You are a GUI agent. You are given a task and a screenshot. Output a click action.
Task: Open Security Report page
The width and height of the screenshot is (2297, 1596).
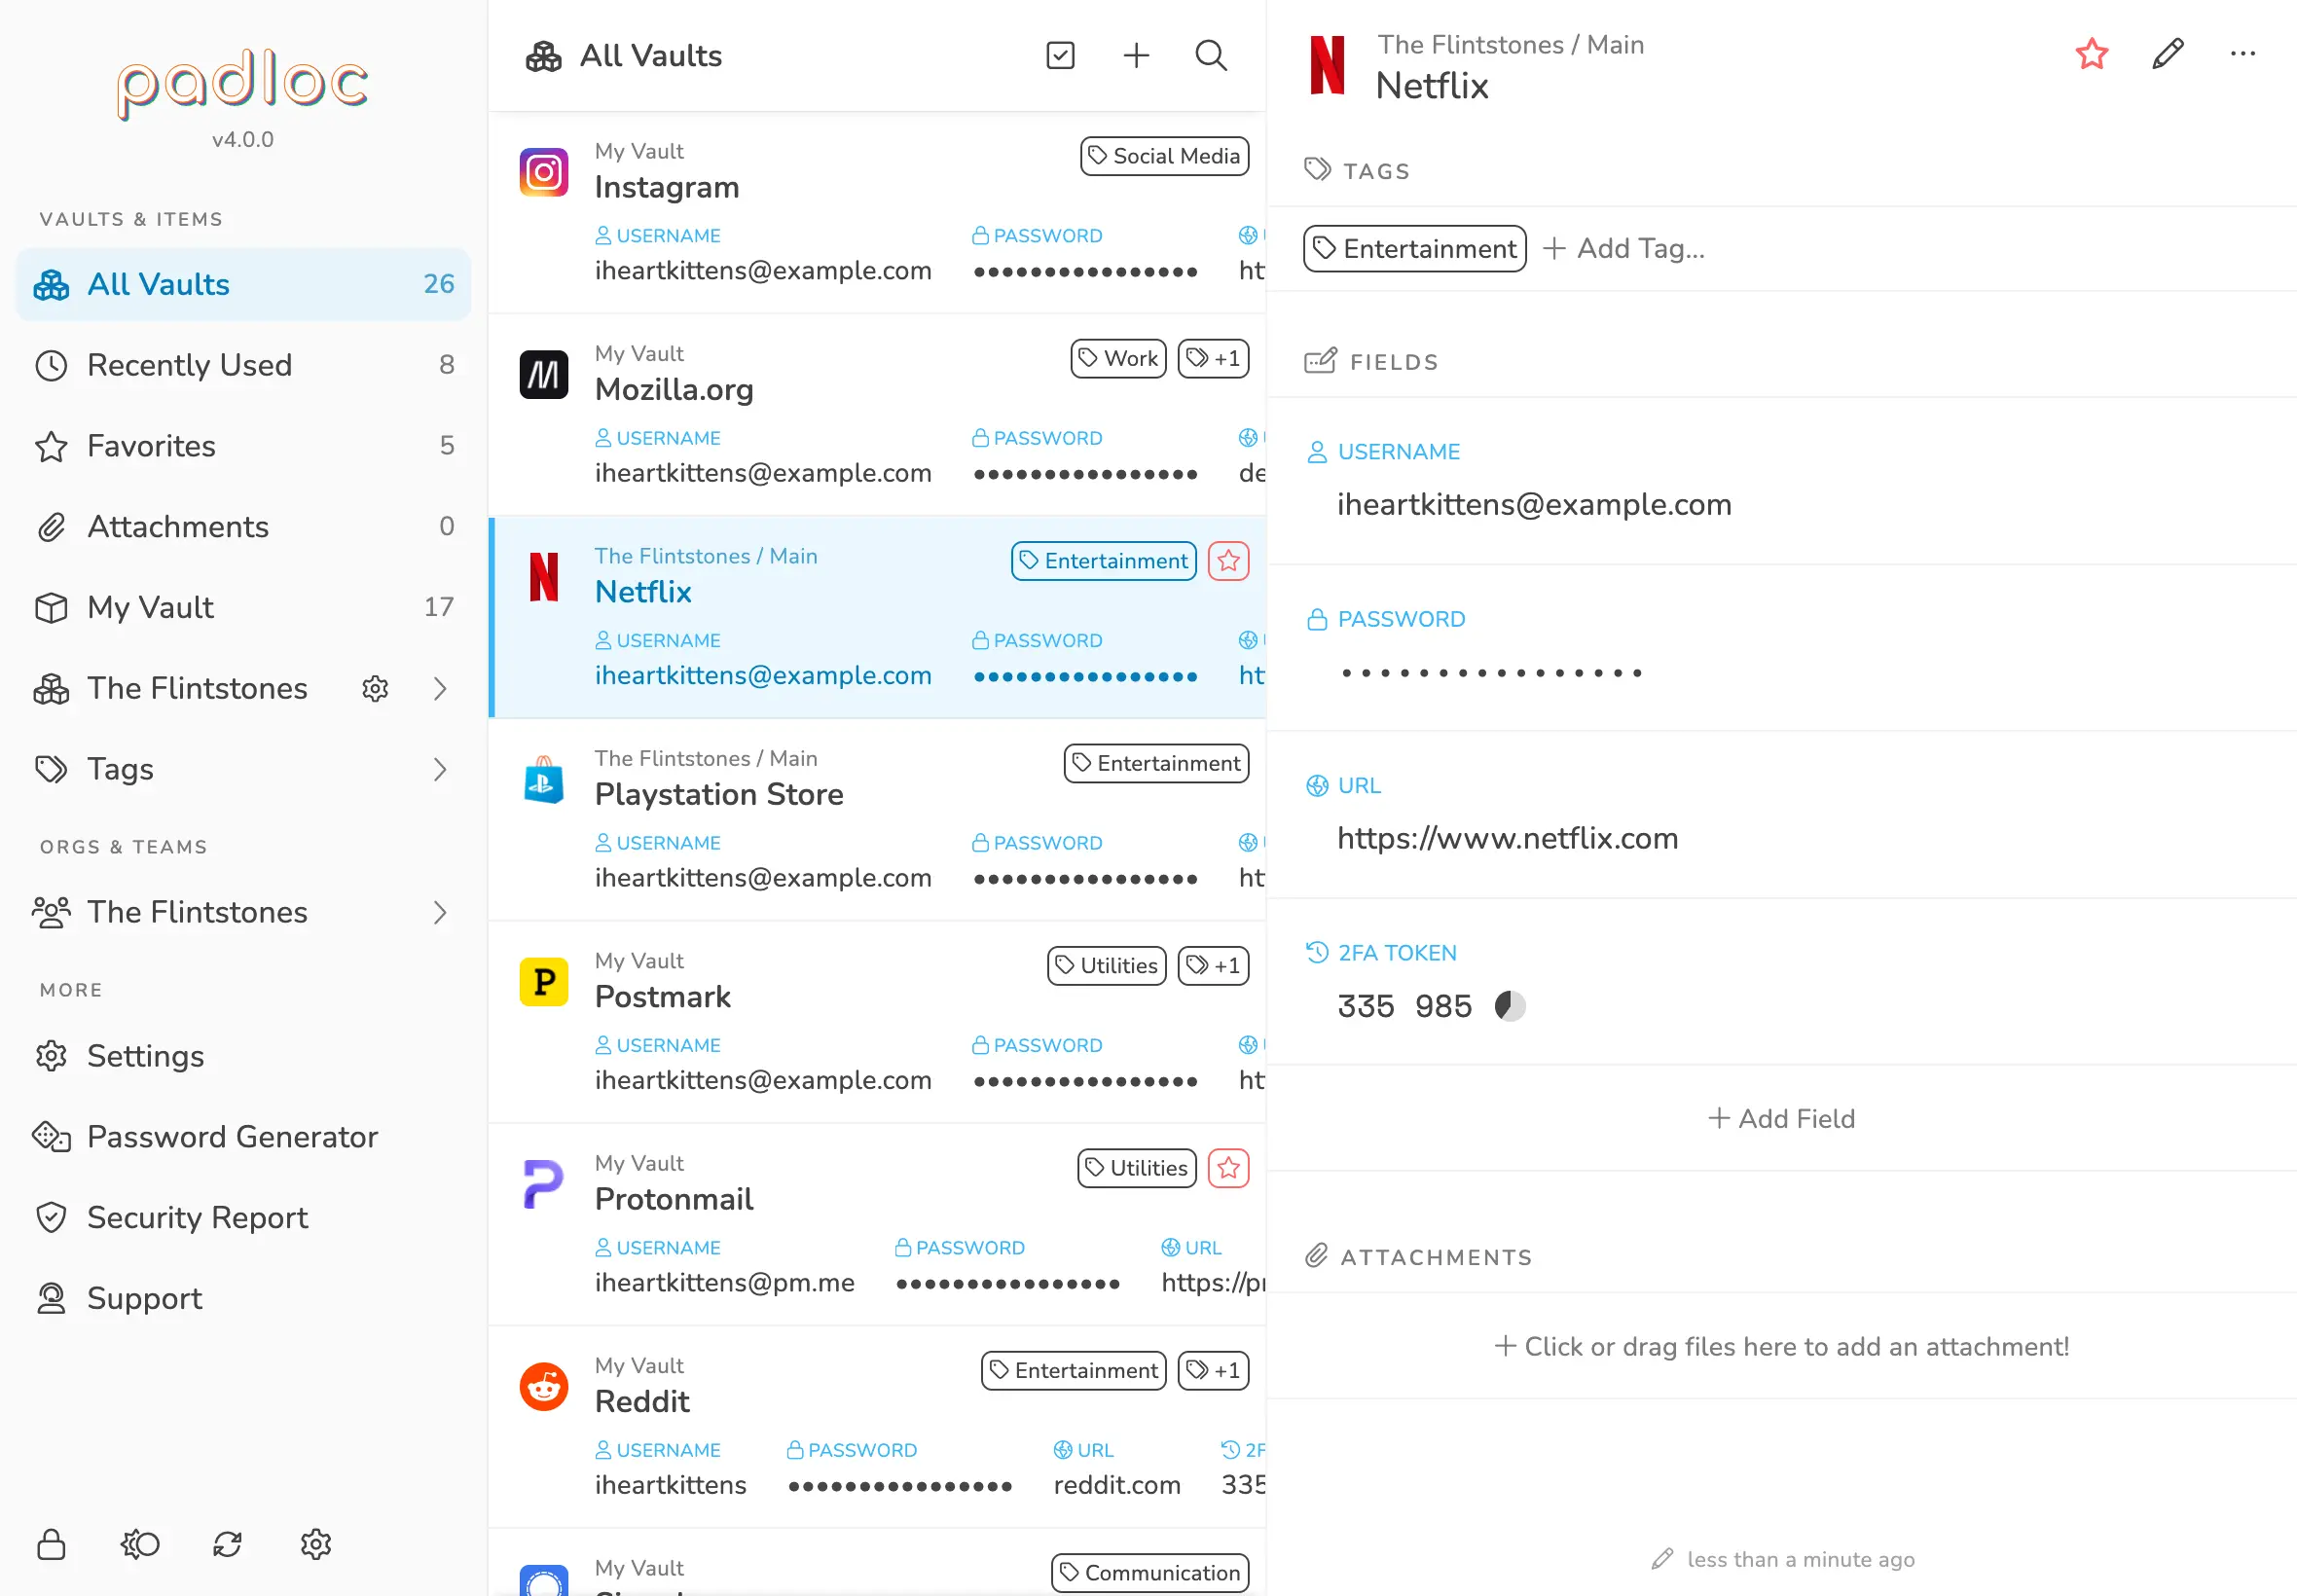[198, 1217]
